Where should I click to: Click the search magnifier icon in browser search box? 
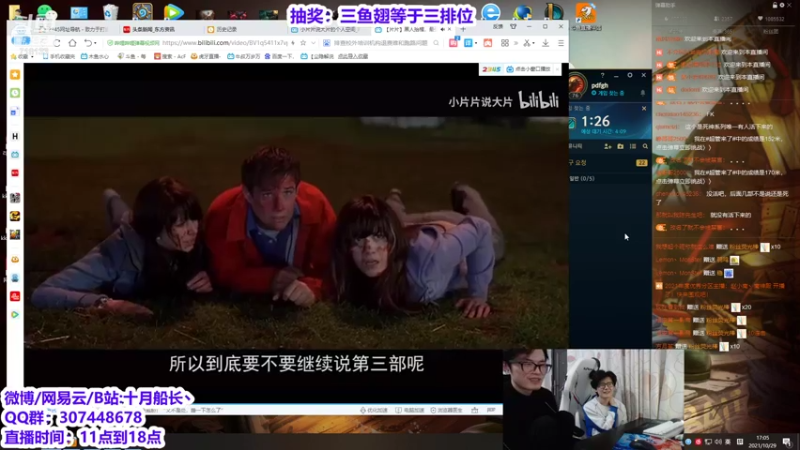tap(436, 43)
